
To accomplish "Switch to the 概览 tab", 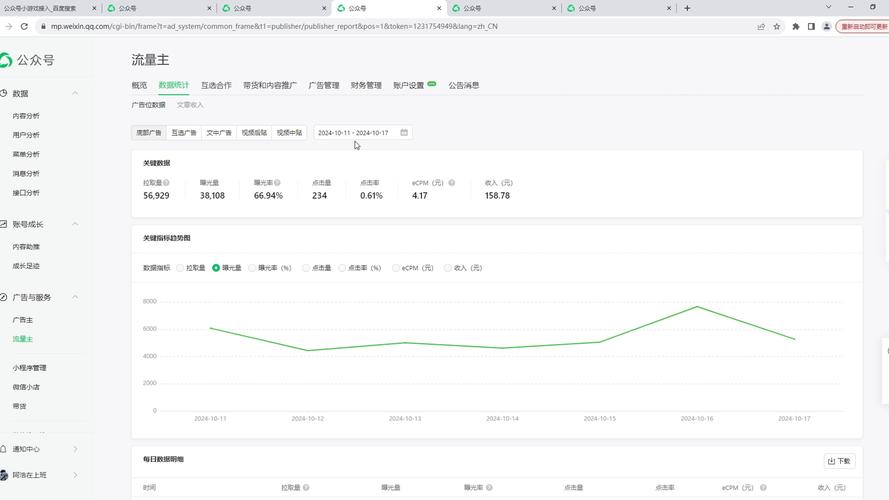I will (139, 85).
